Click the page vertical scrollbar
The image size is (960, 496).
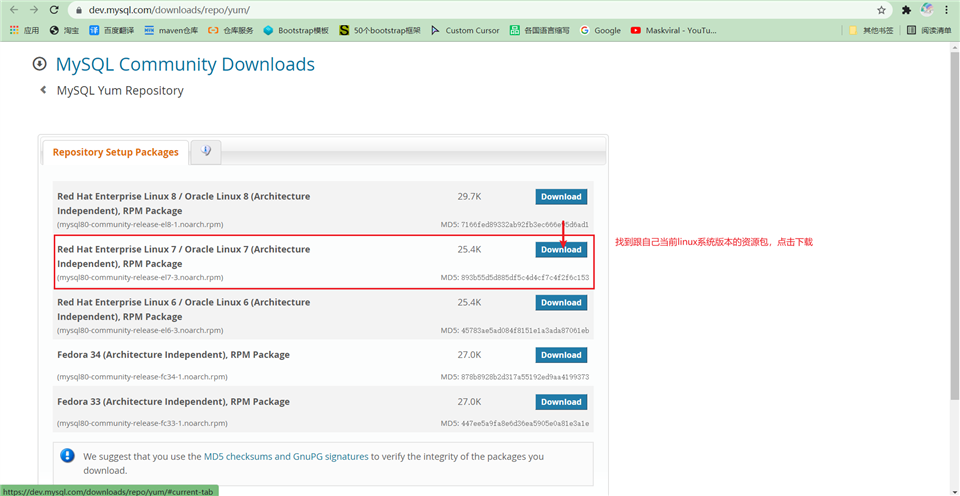click(954, 225)
